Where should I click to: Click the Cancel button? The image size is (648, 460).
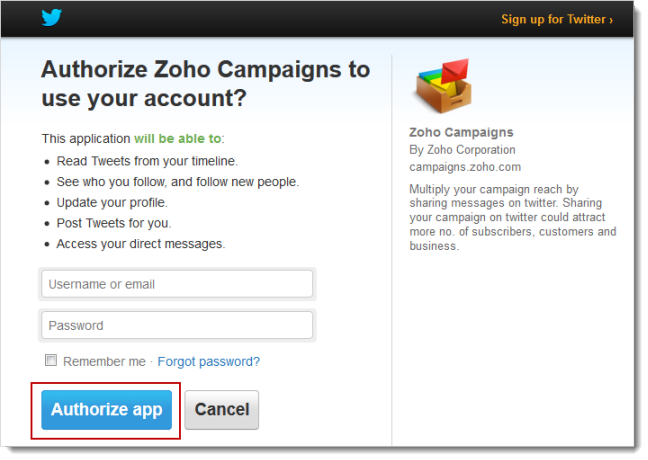[x=222, y=410]
